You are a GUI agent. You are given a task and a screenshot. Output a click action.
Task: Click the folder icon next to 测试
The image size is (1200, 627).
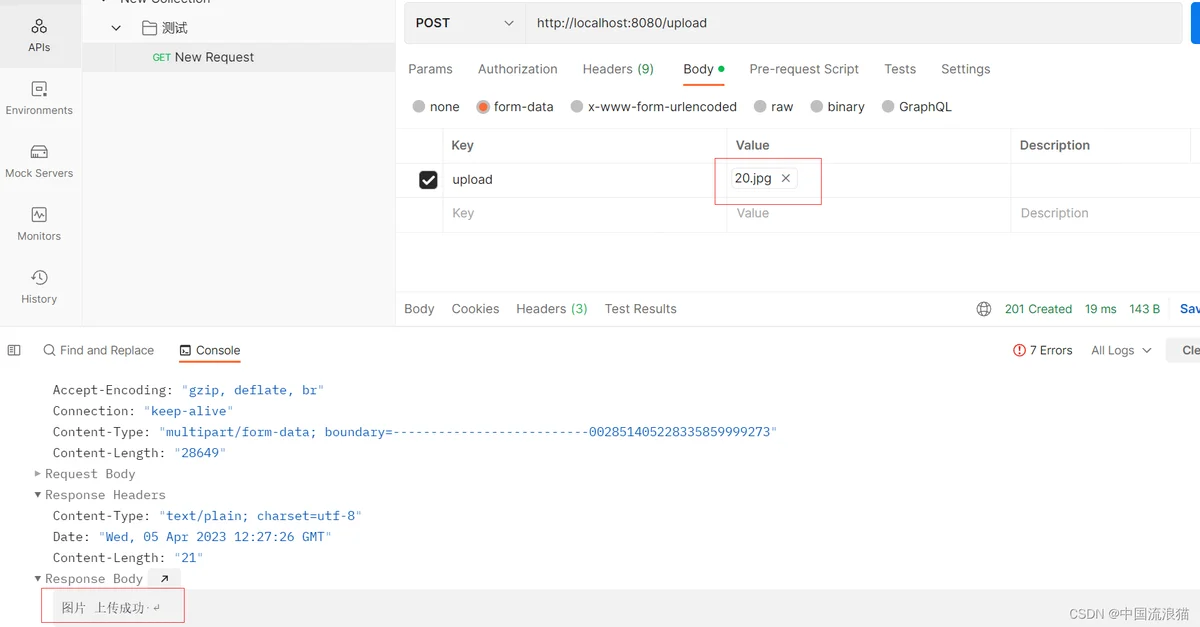tap(149, 28)
